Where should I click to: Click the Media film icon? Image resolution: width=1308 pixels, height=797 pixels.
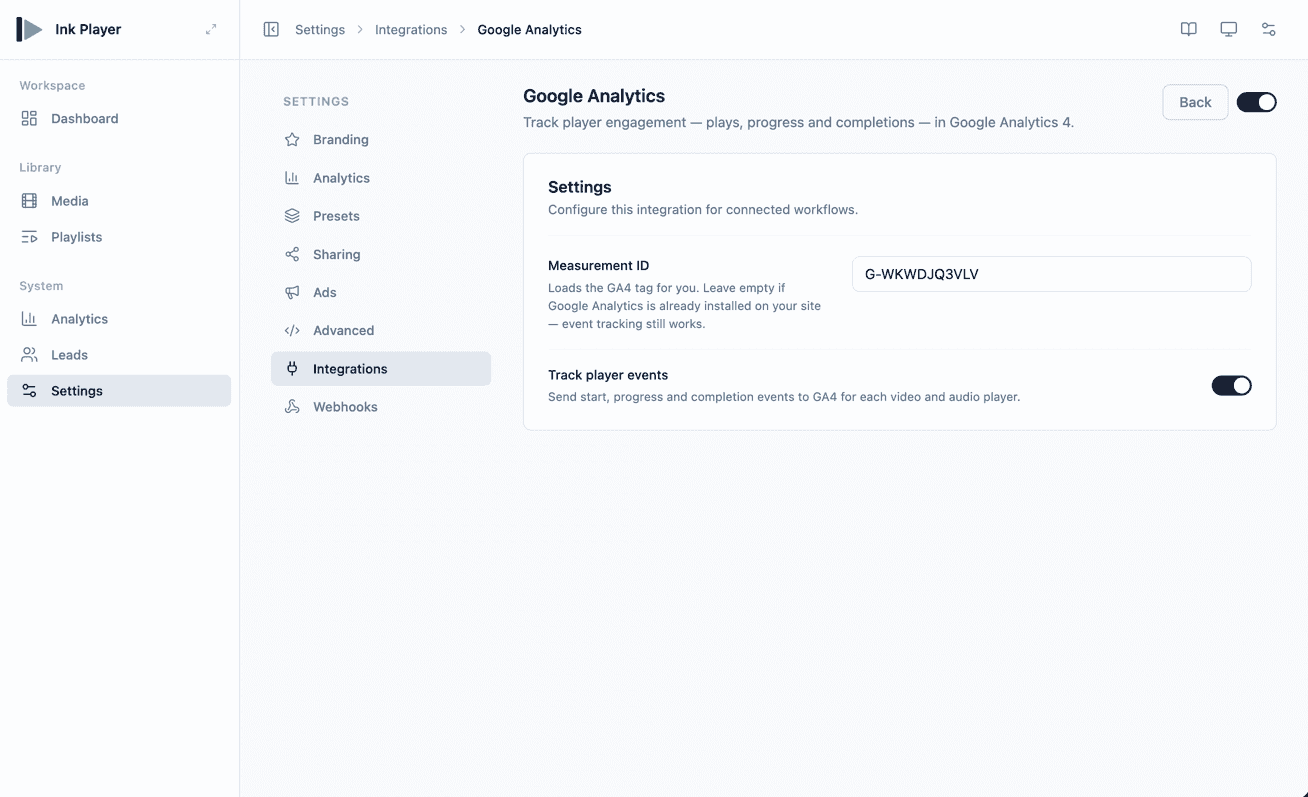click(x=29, y=201)
